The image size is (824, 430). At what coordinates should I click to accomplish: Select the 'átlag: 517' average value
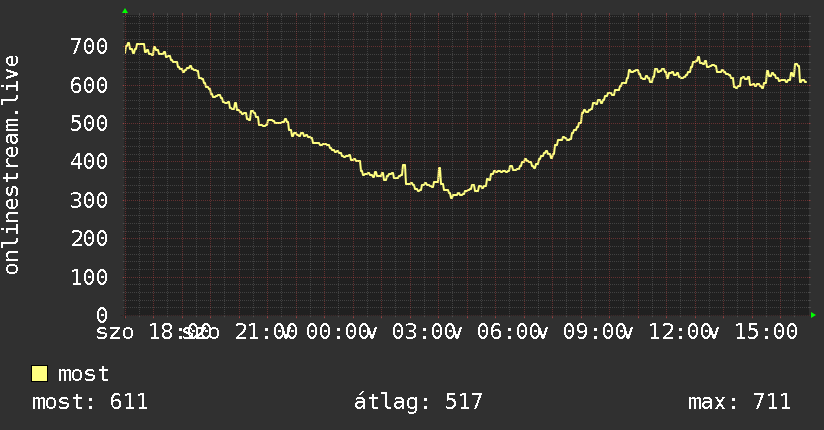point(418,402)
